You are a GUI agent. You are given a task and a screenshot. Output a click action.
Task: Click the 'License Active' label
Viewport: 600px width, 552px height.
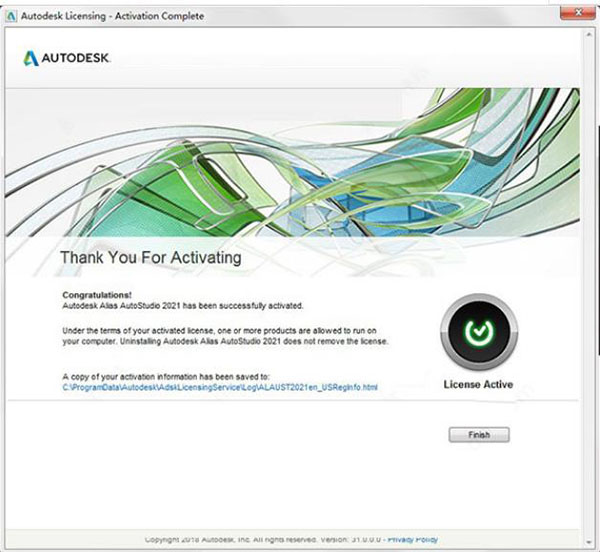tap(478, 384)
